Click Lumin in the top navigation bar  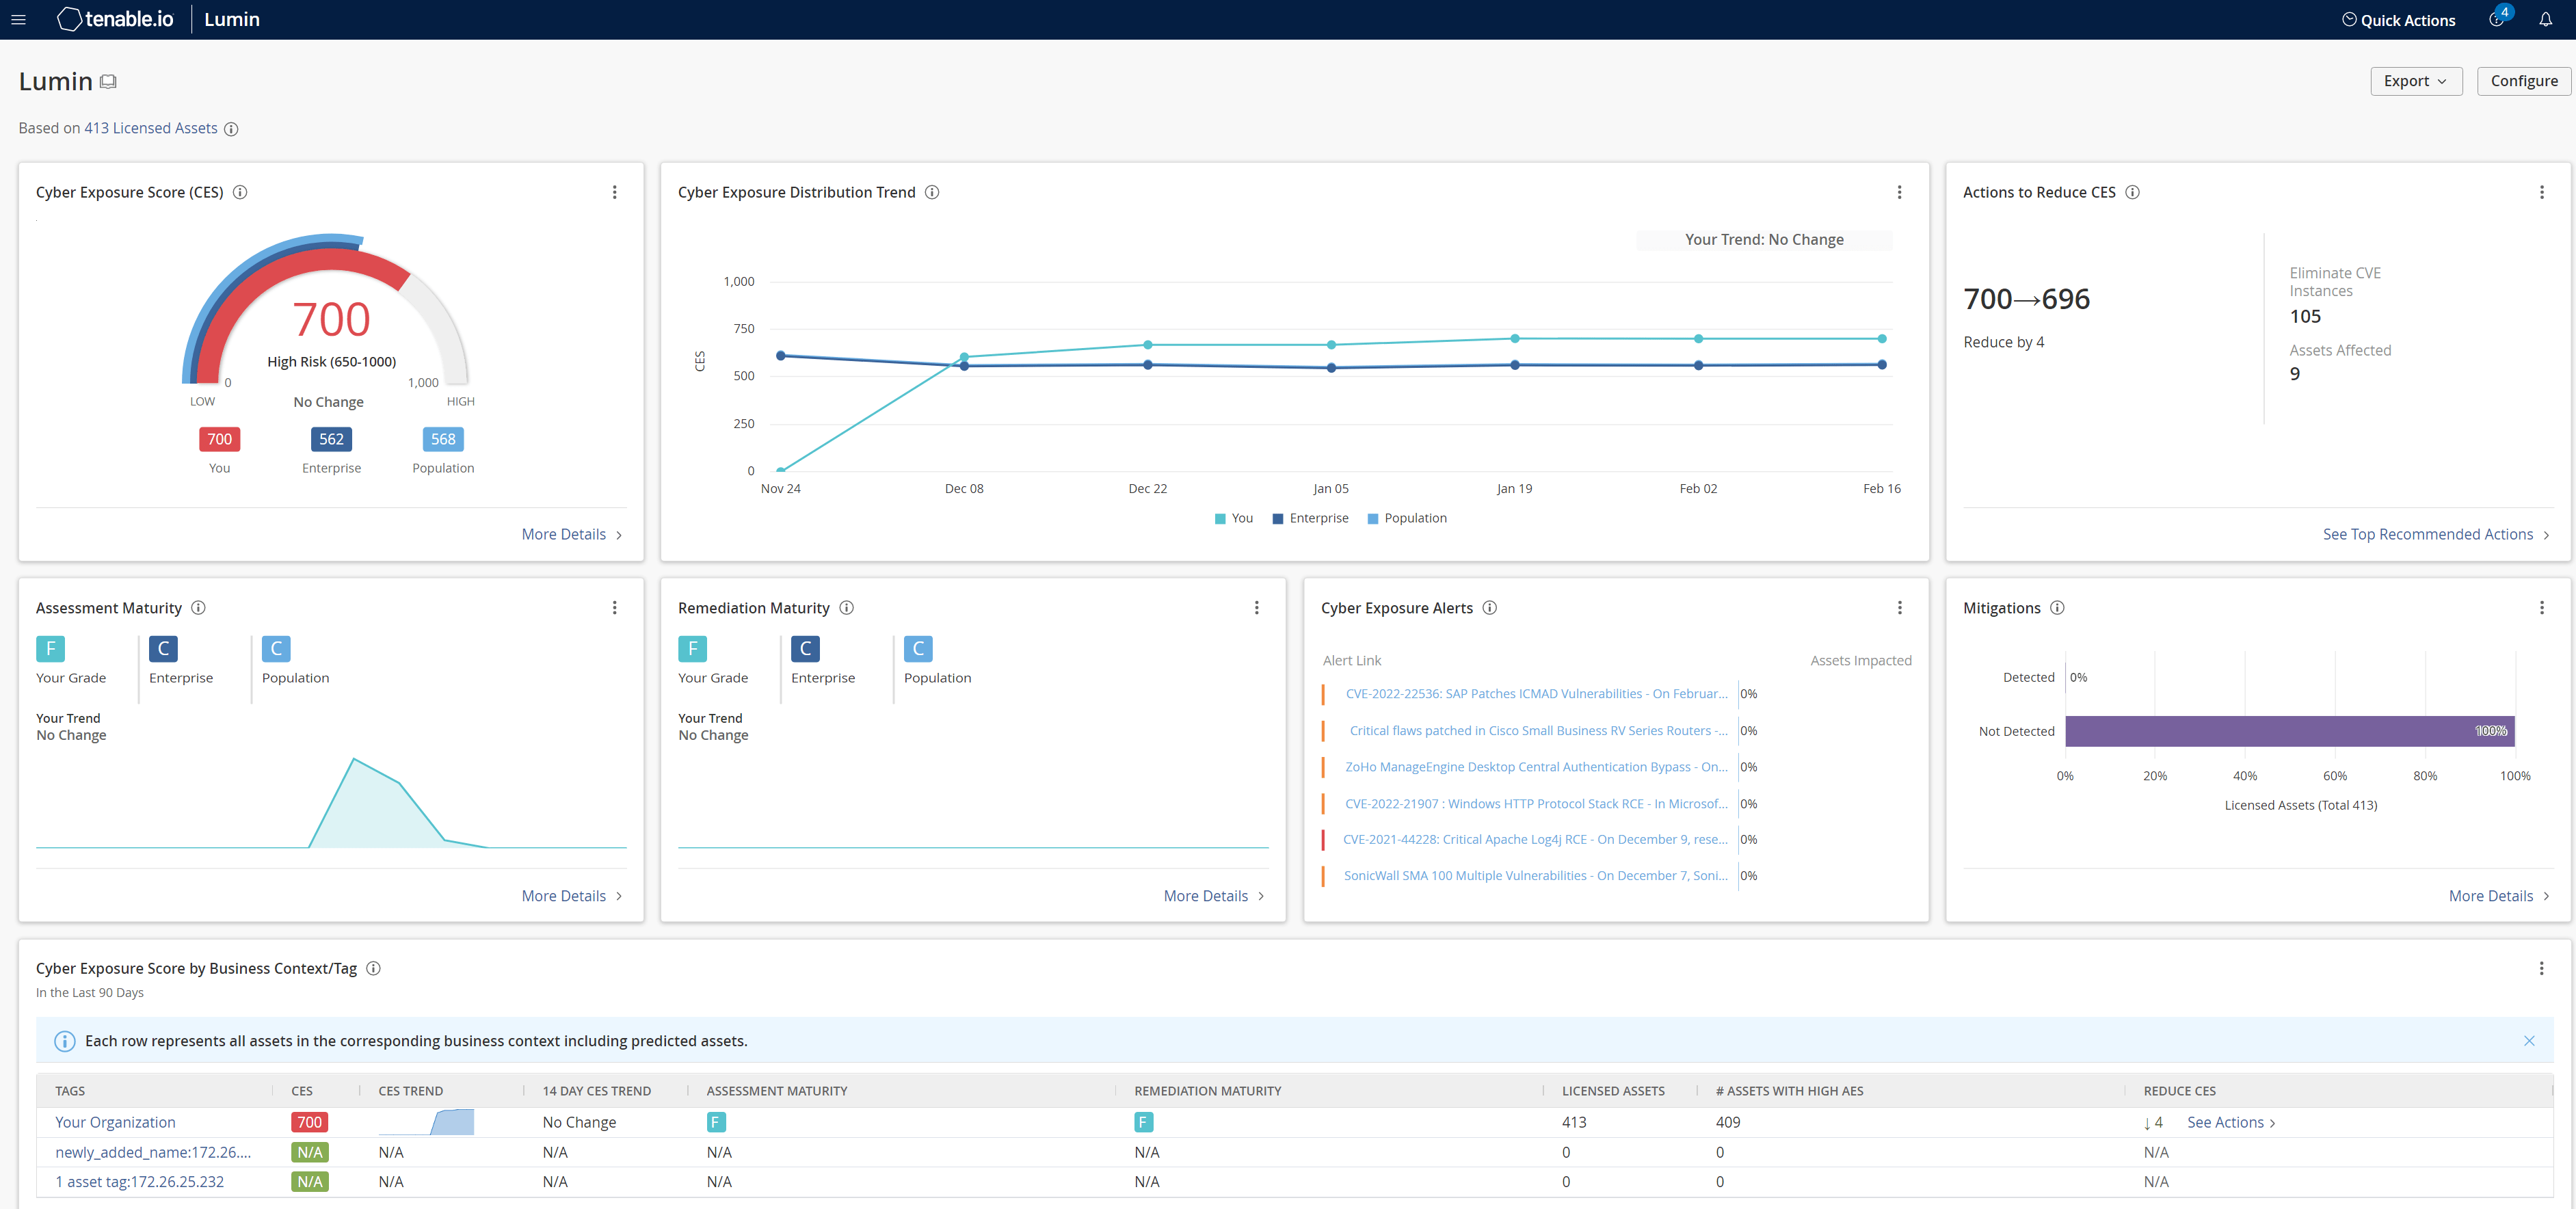coord(231,19)
